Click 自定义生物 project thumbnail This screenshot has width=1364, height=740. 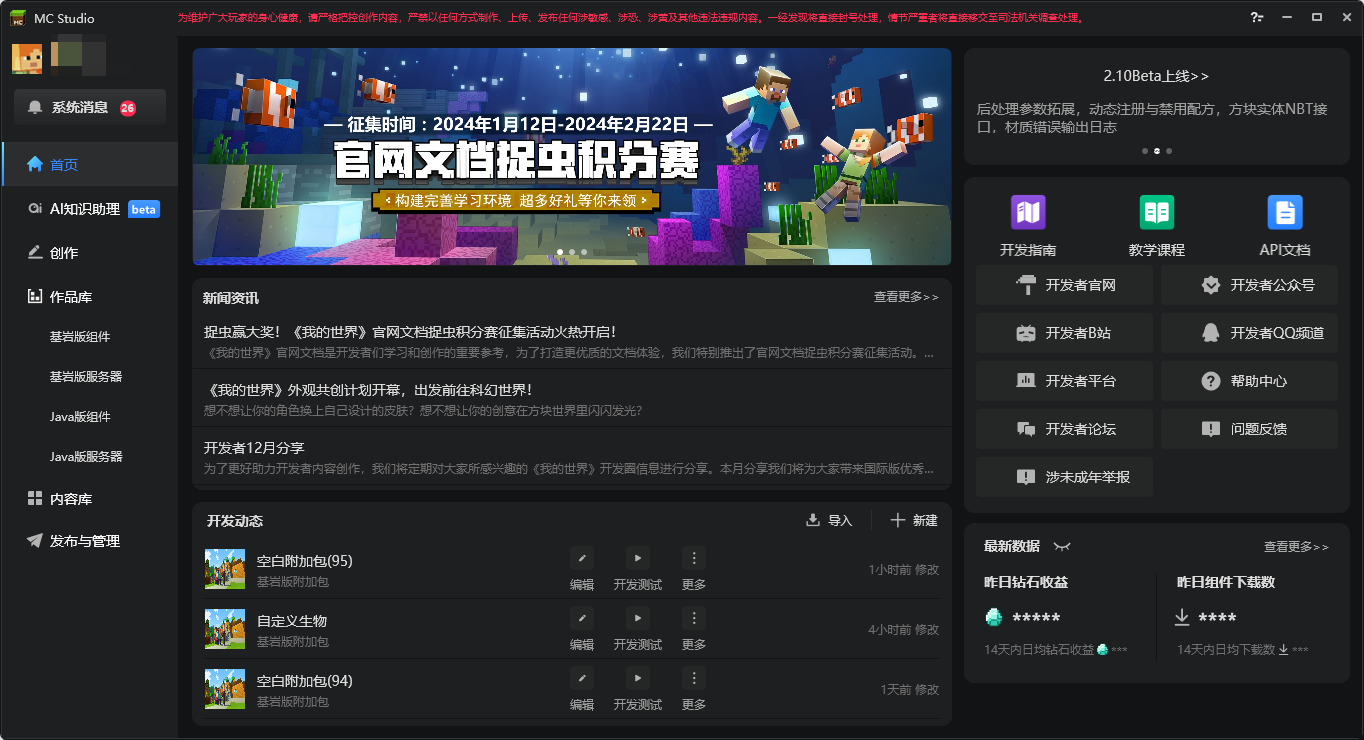click(x=225, y=629)
